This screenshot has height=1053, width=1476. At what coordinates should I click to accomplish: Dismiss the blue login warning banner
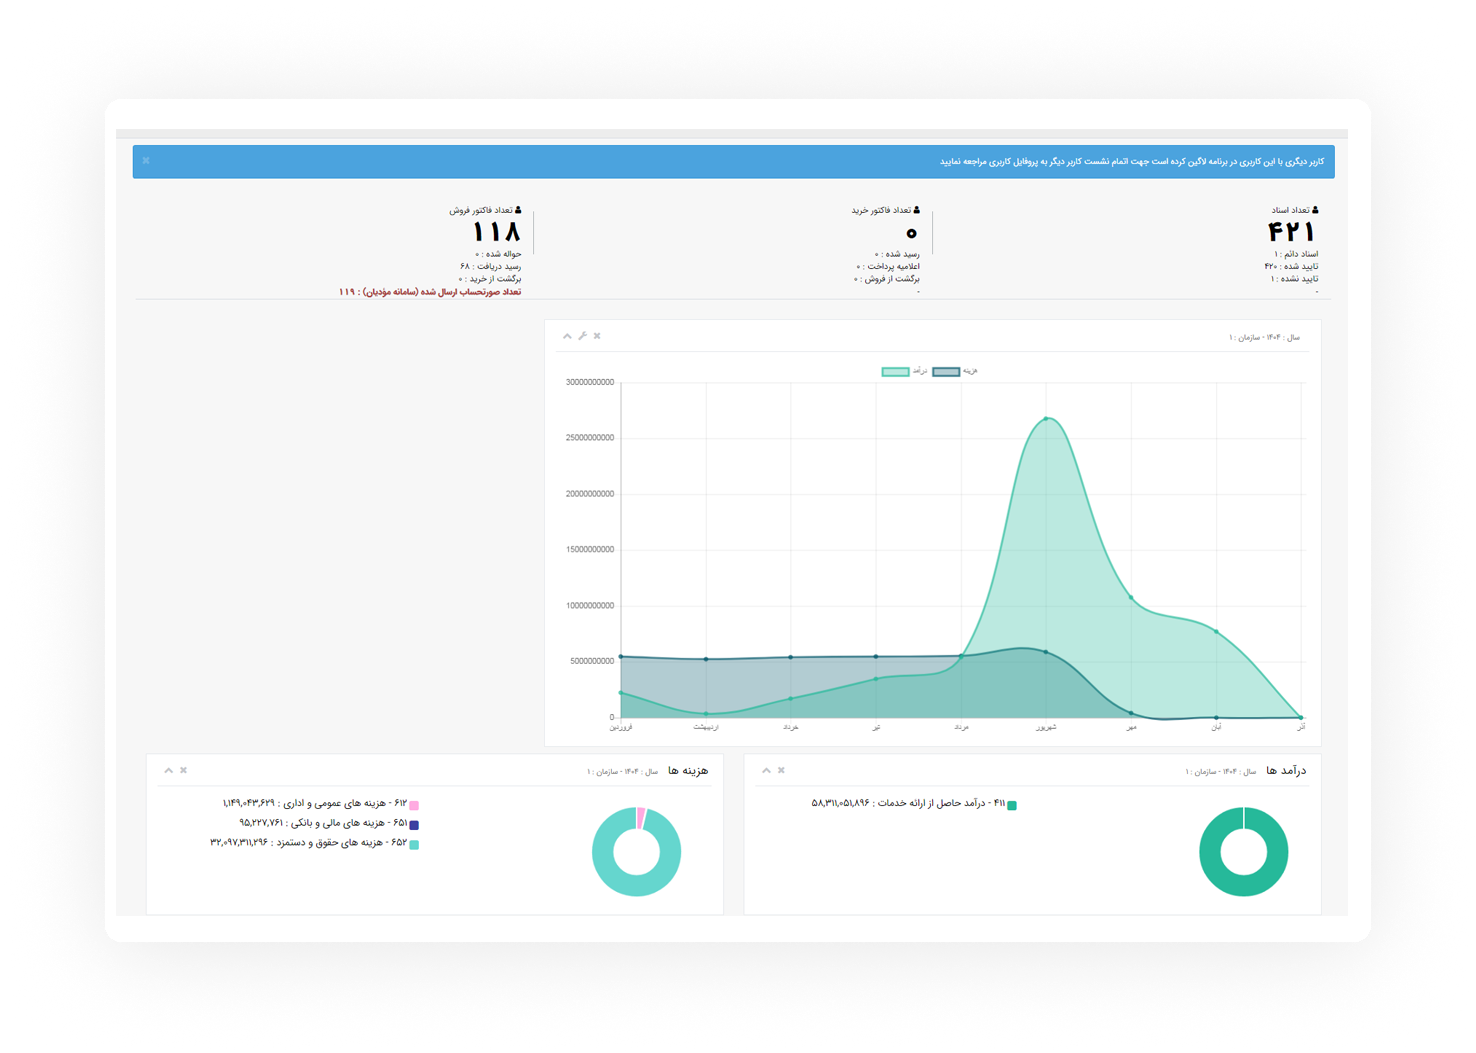pos(146,161)
